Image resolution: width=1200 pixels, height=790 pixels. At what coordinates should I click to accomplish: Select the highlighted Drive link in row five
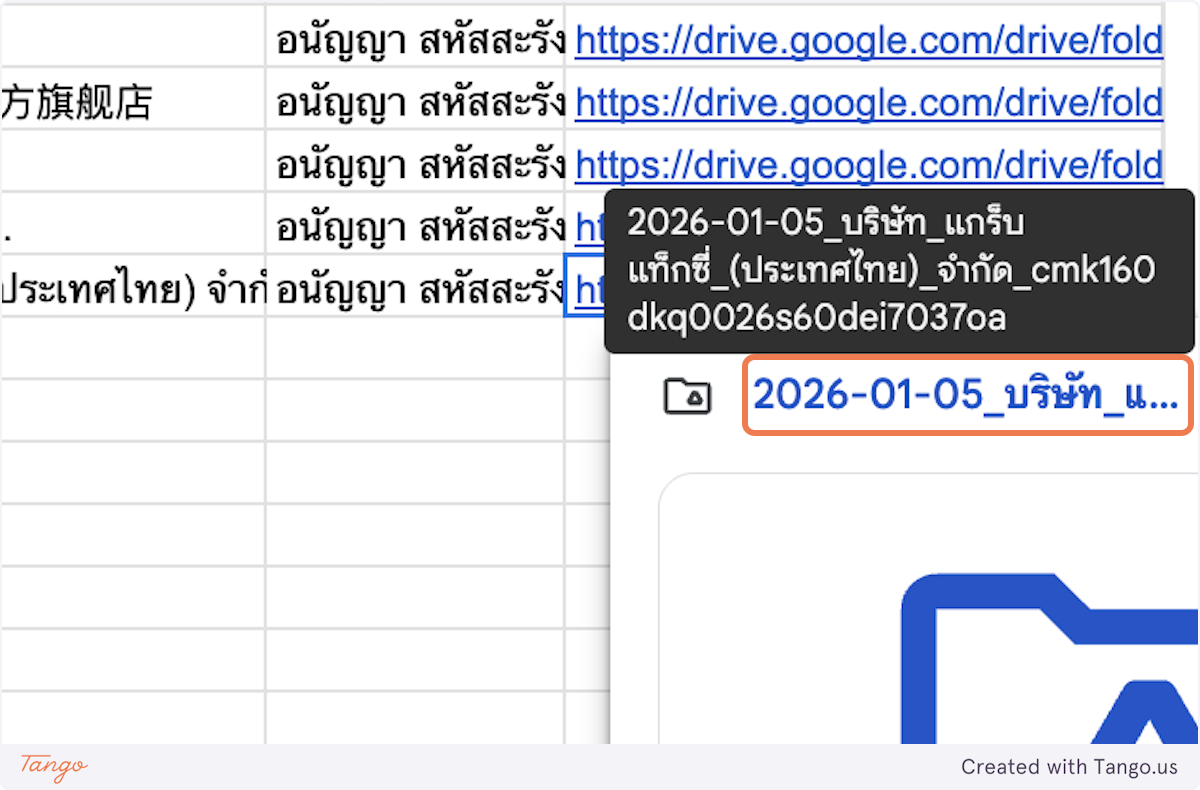pos(590,290)
